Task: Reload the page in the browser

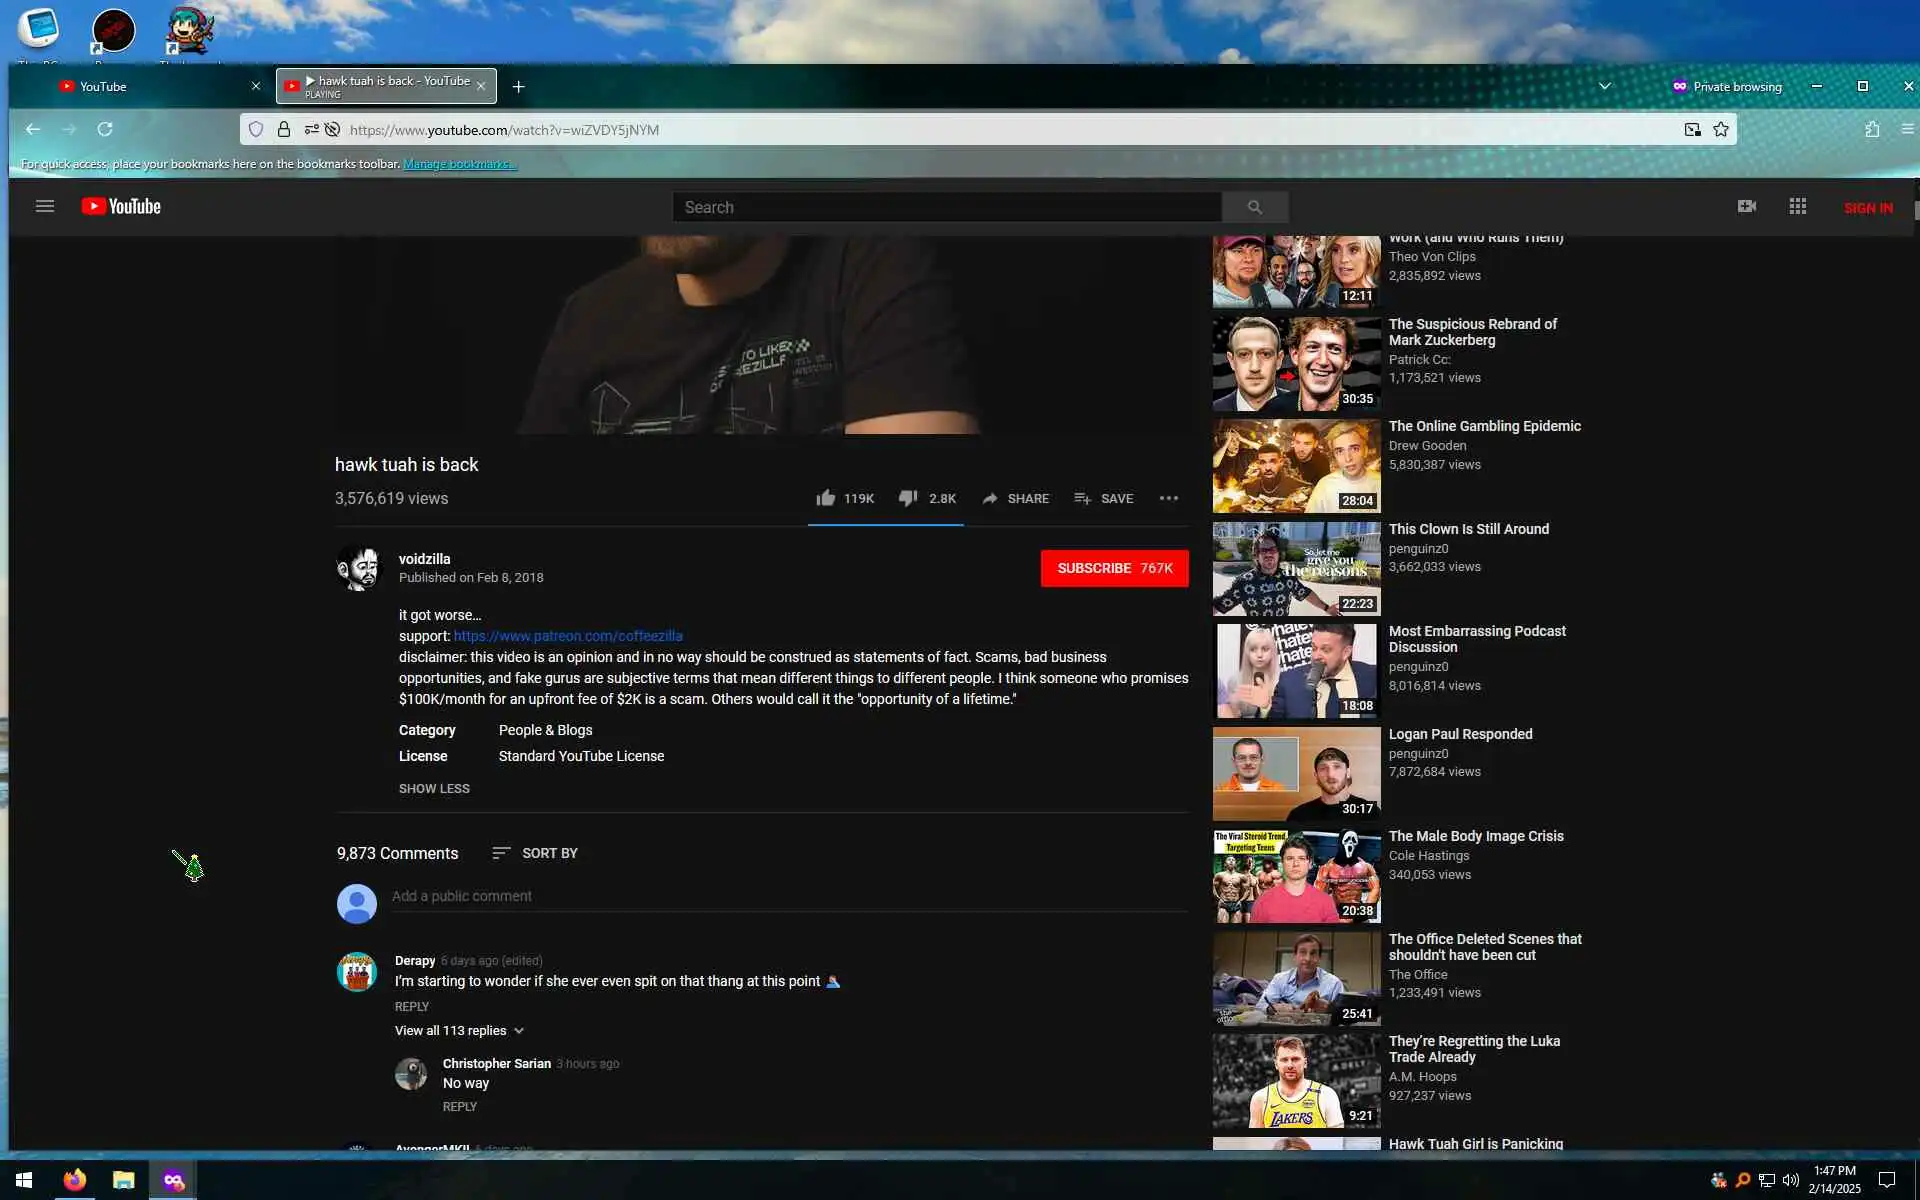Action: (x=105, y=130)
